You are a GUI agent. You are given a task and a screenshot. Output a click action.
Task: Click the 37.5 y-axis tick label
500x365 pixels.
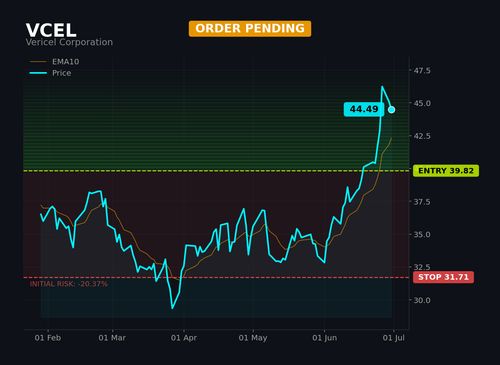(x=422, y=202)
